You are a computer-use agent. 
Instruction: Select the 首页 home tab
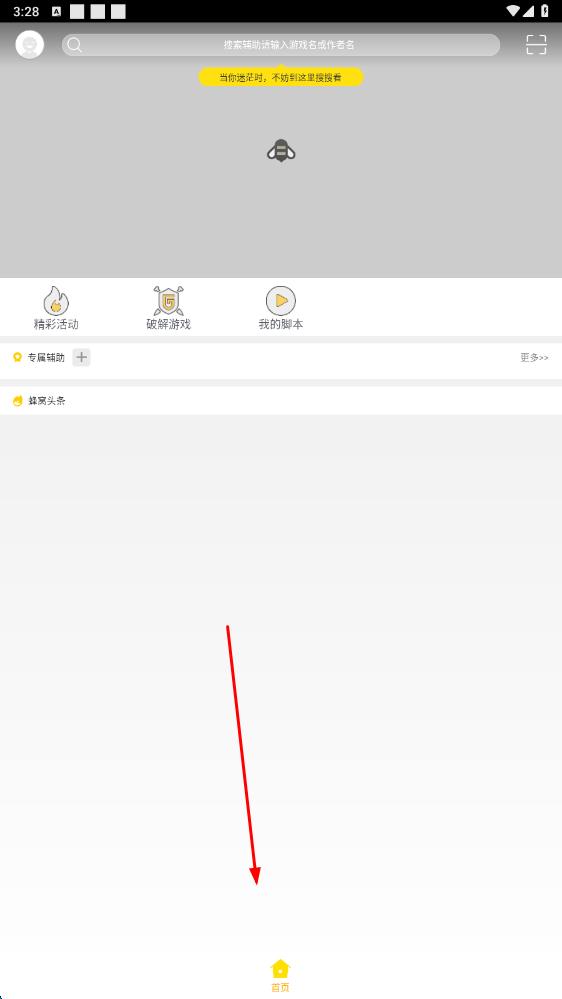click(x=280, y=976)
